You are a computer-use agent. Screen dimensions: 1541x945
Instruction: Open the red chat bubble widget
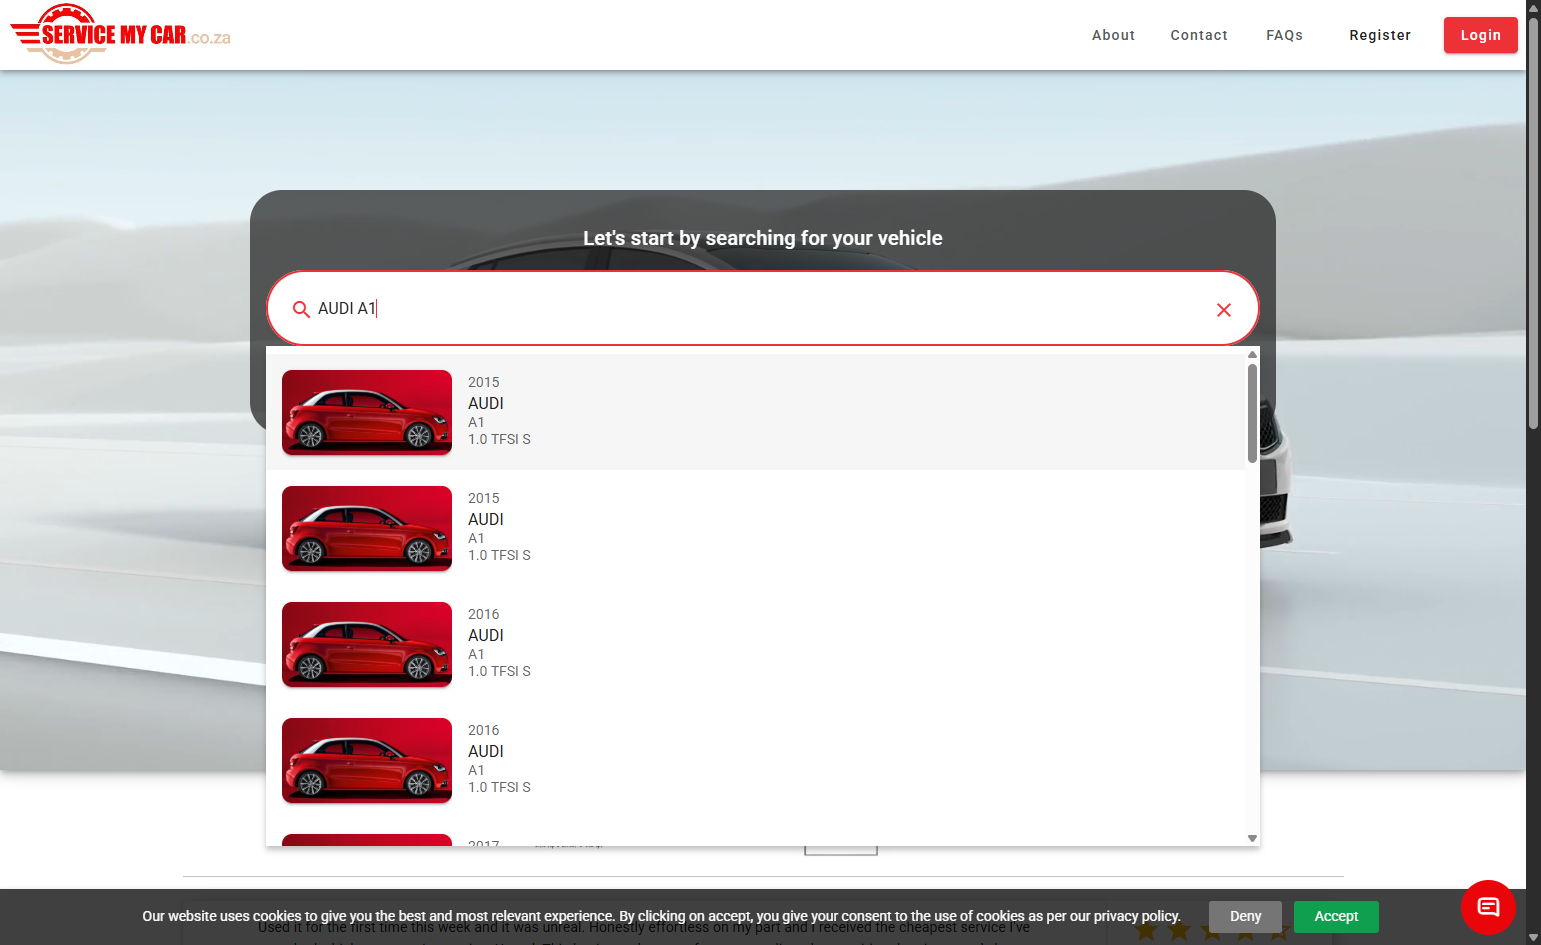point(1488,907)
